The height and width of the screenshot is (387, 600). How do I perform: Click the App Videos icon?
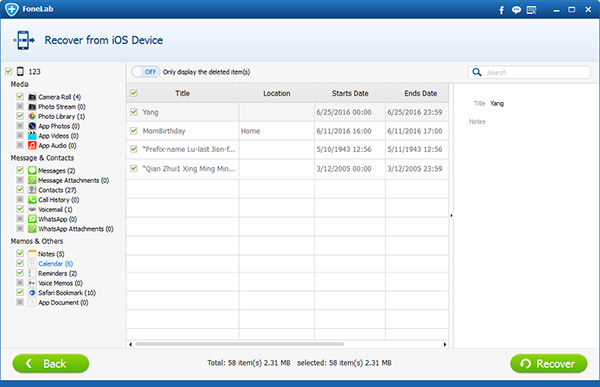[32, 136]
